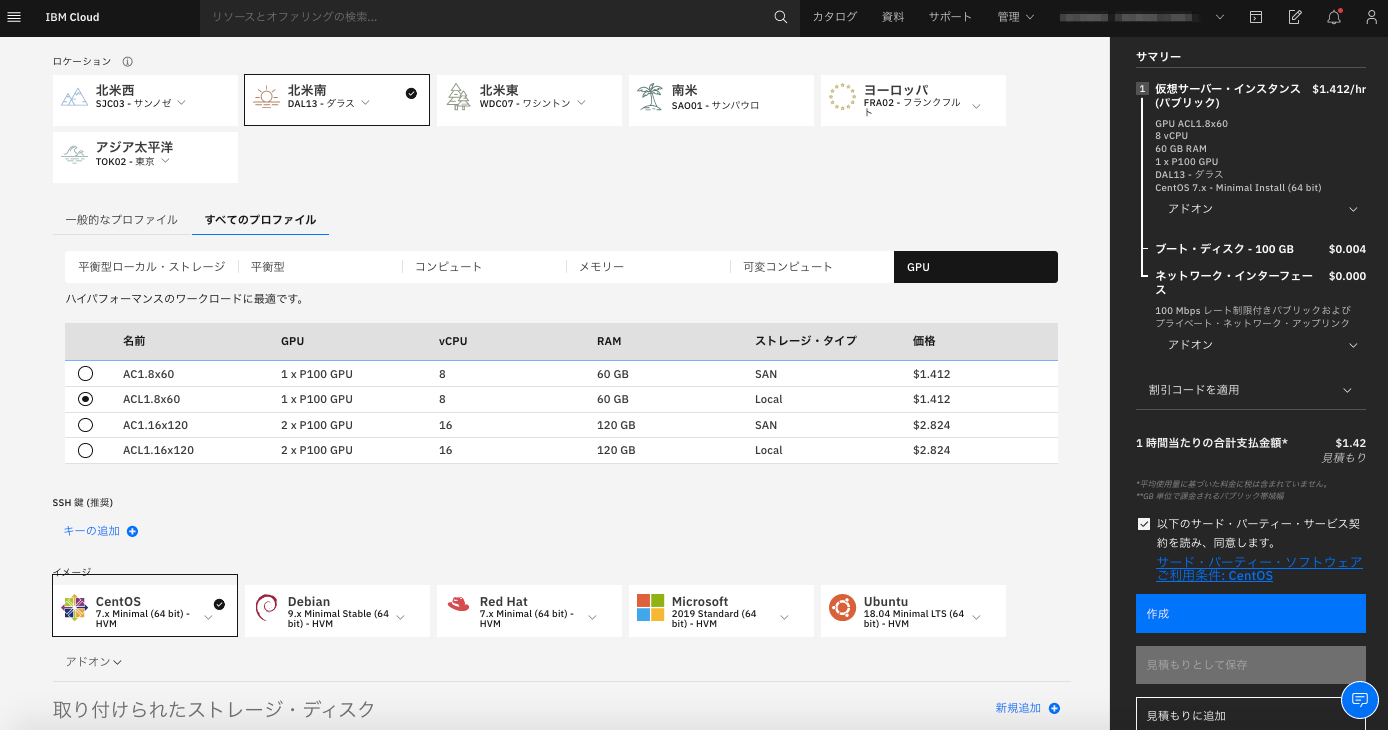Viewport: 1388px width, 730px height.
Task: Open the chat support bubble
Action: pyautogui.click(x=1359, y=699)
